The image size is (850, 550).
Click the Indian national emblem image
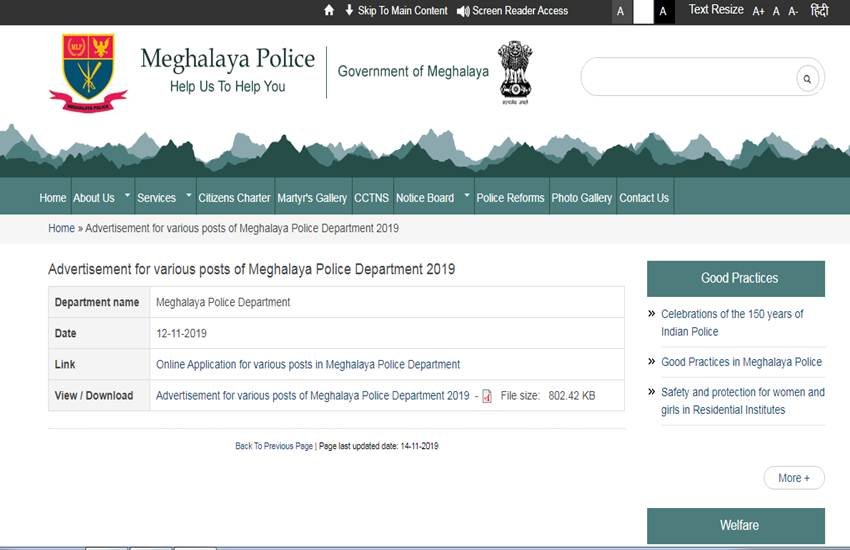click(x=515, y=72)
